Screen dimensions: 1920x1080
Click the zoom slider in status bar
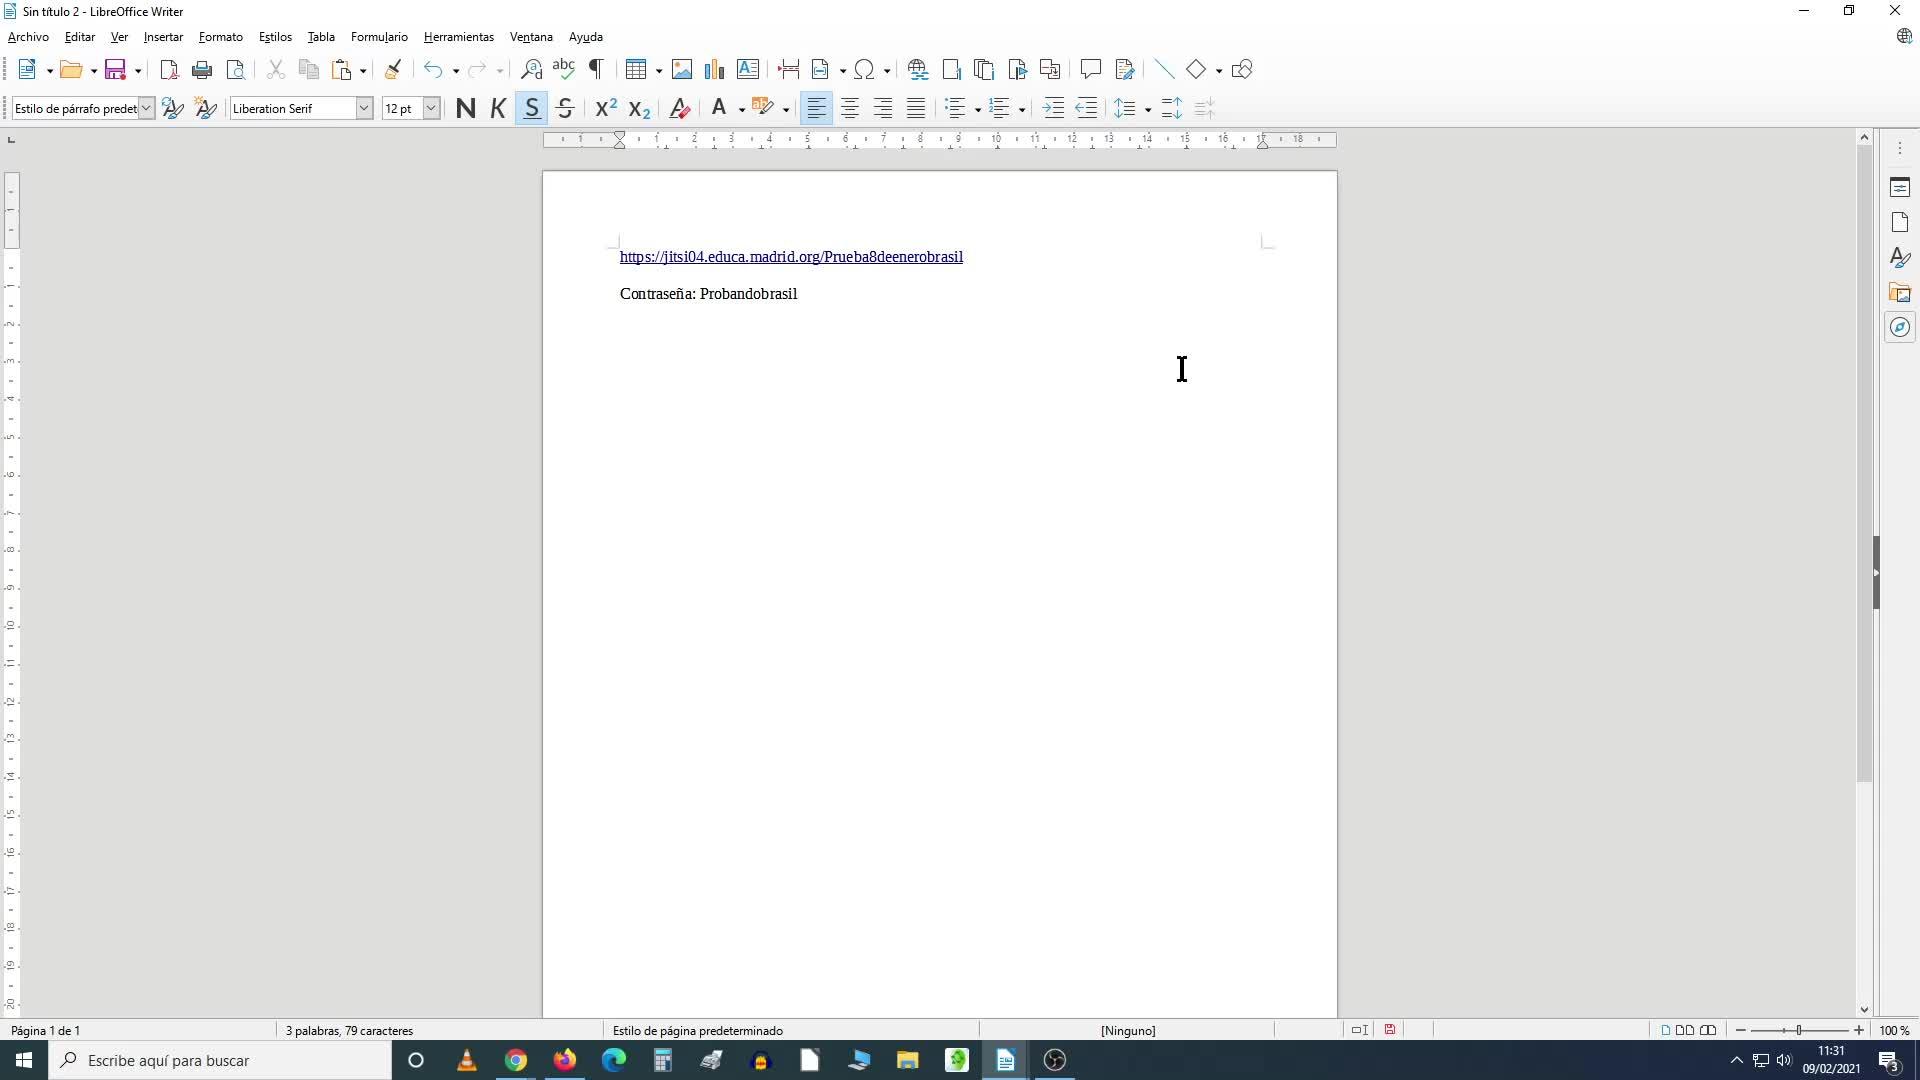(x=1799, y=1030)
